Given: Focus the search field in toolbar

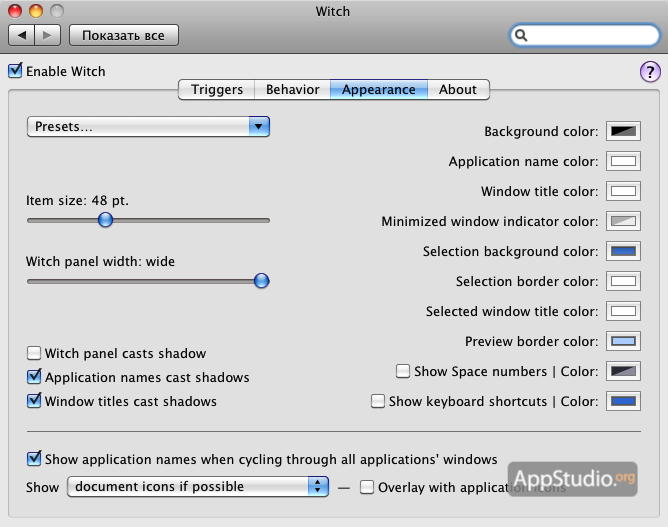Looking at the screenshot, I should tap(584, 35).
